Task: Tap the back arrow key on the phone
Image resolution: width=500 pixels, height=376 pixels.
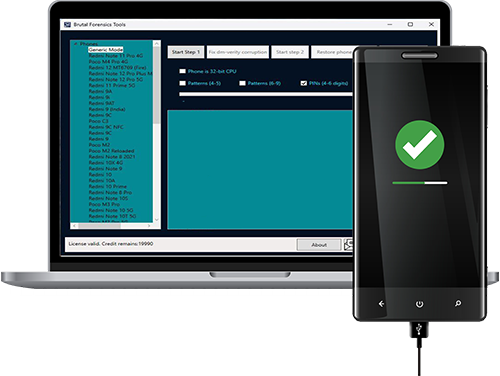Action: 381,304
